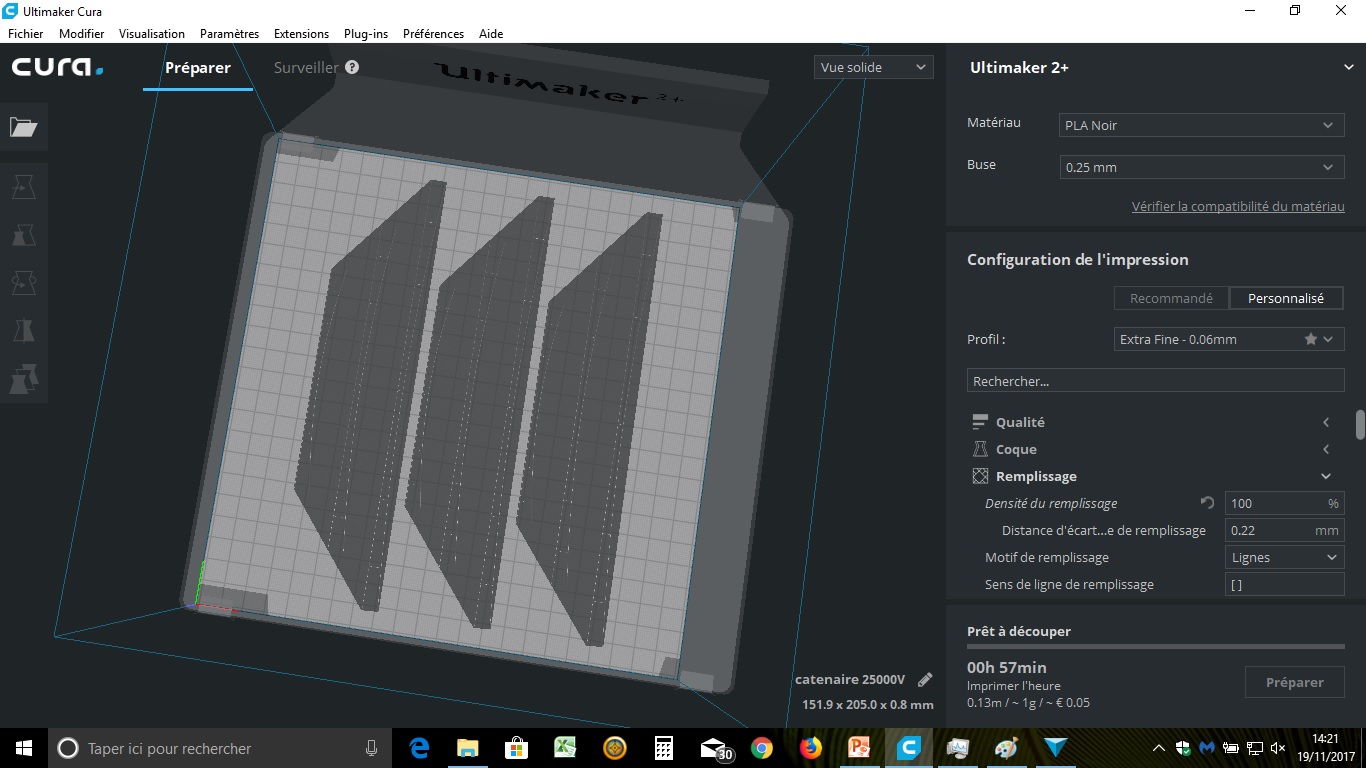
Task: Switch to the Préparer tab
Action: (x=198, y=68)
